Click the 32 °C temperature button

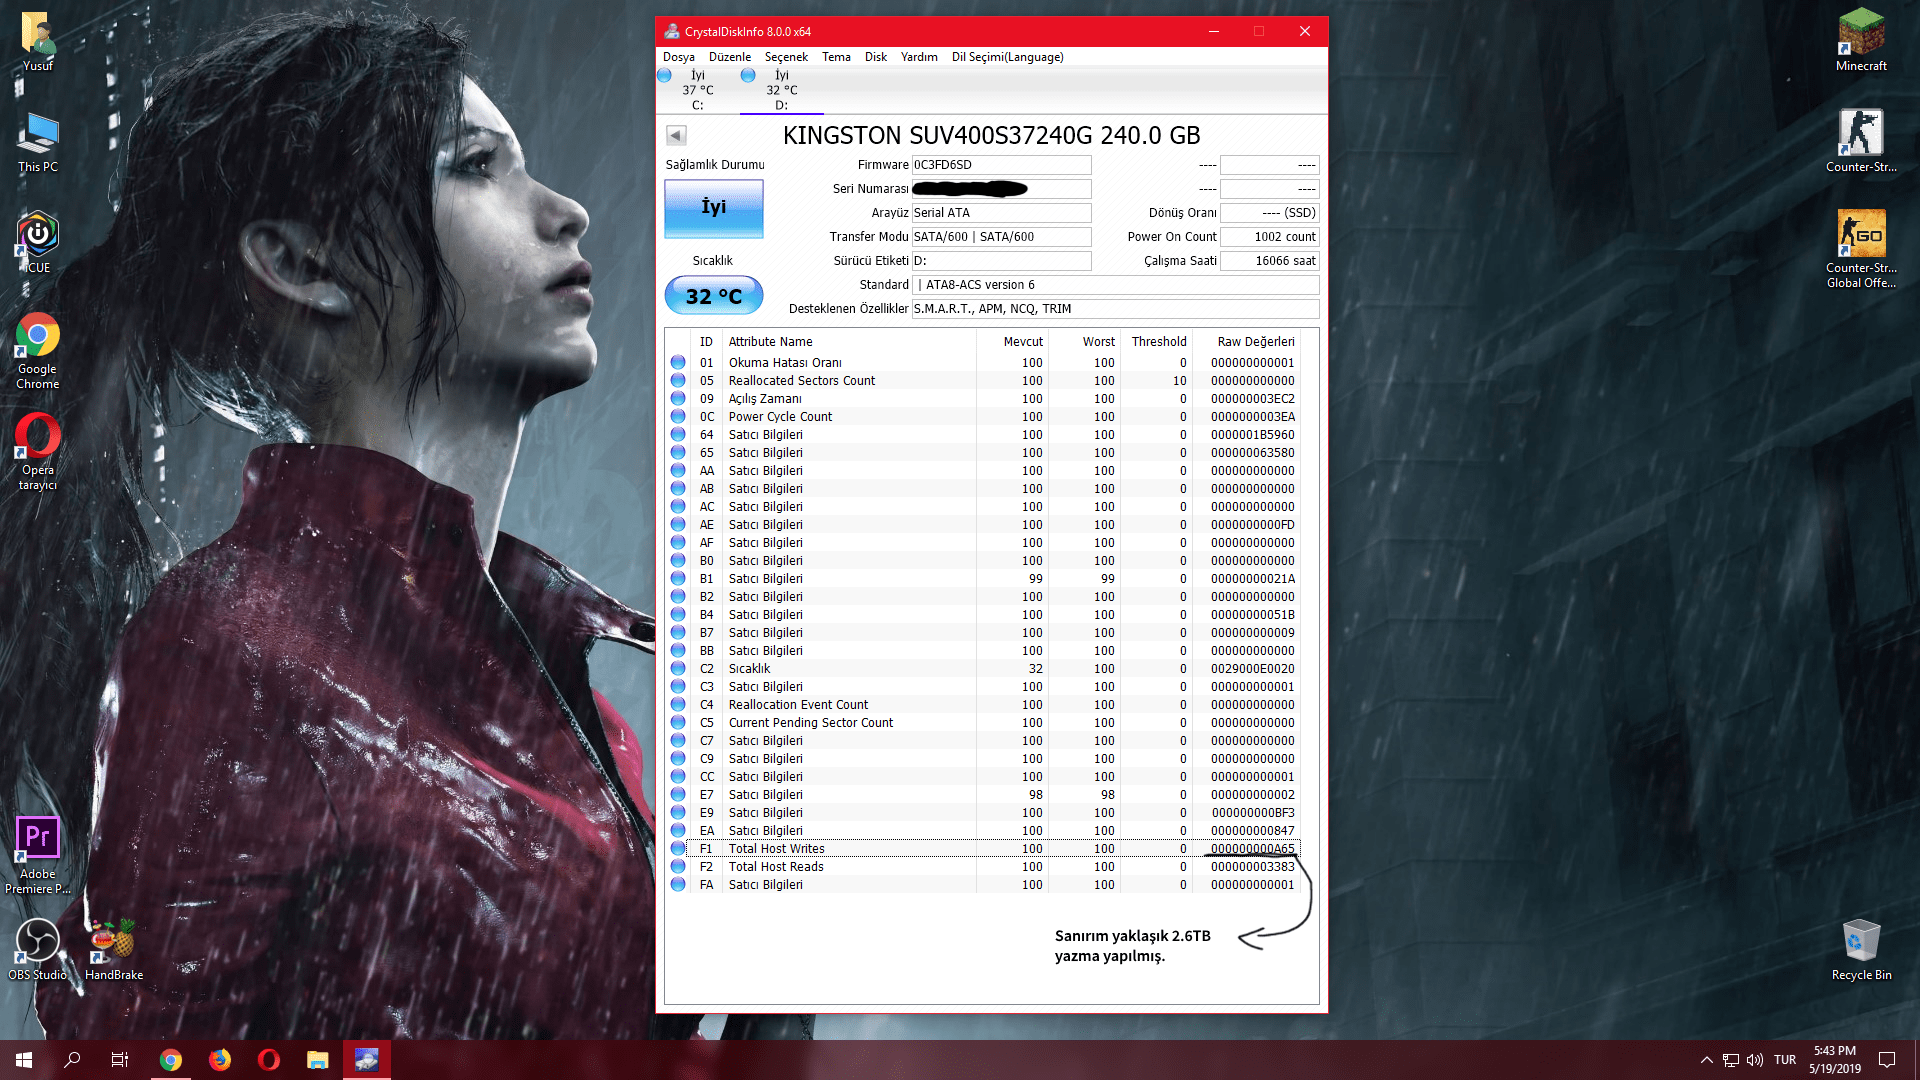713,296
